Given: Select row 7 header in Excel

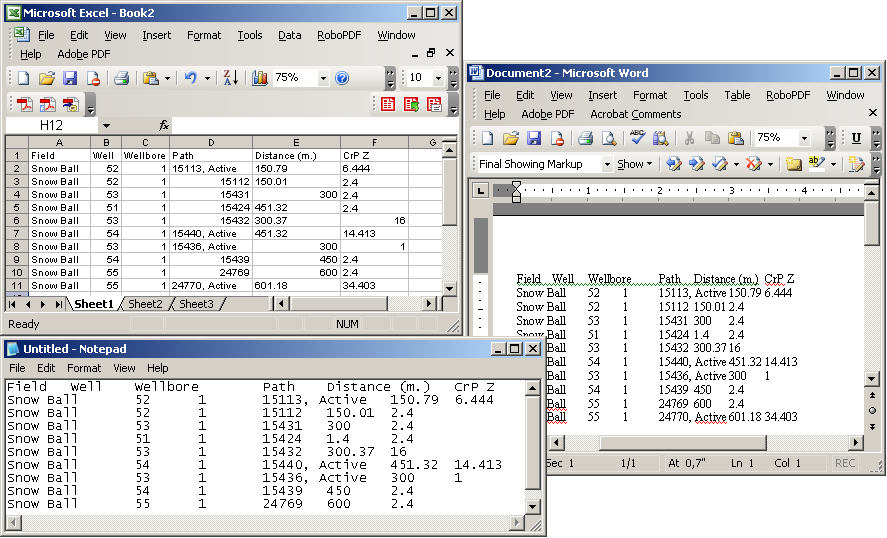Looking at the screenshot, I should pyautogui.click(x=16, y=233).
